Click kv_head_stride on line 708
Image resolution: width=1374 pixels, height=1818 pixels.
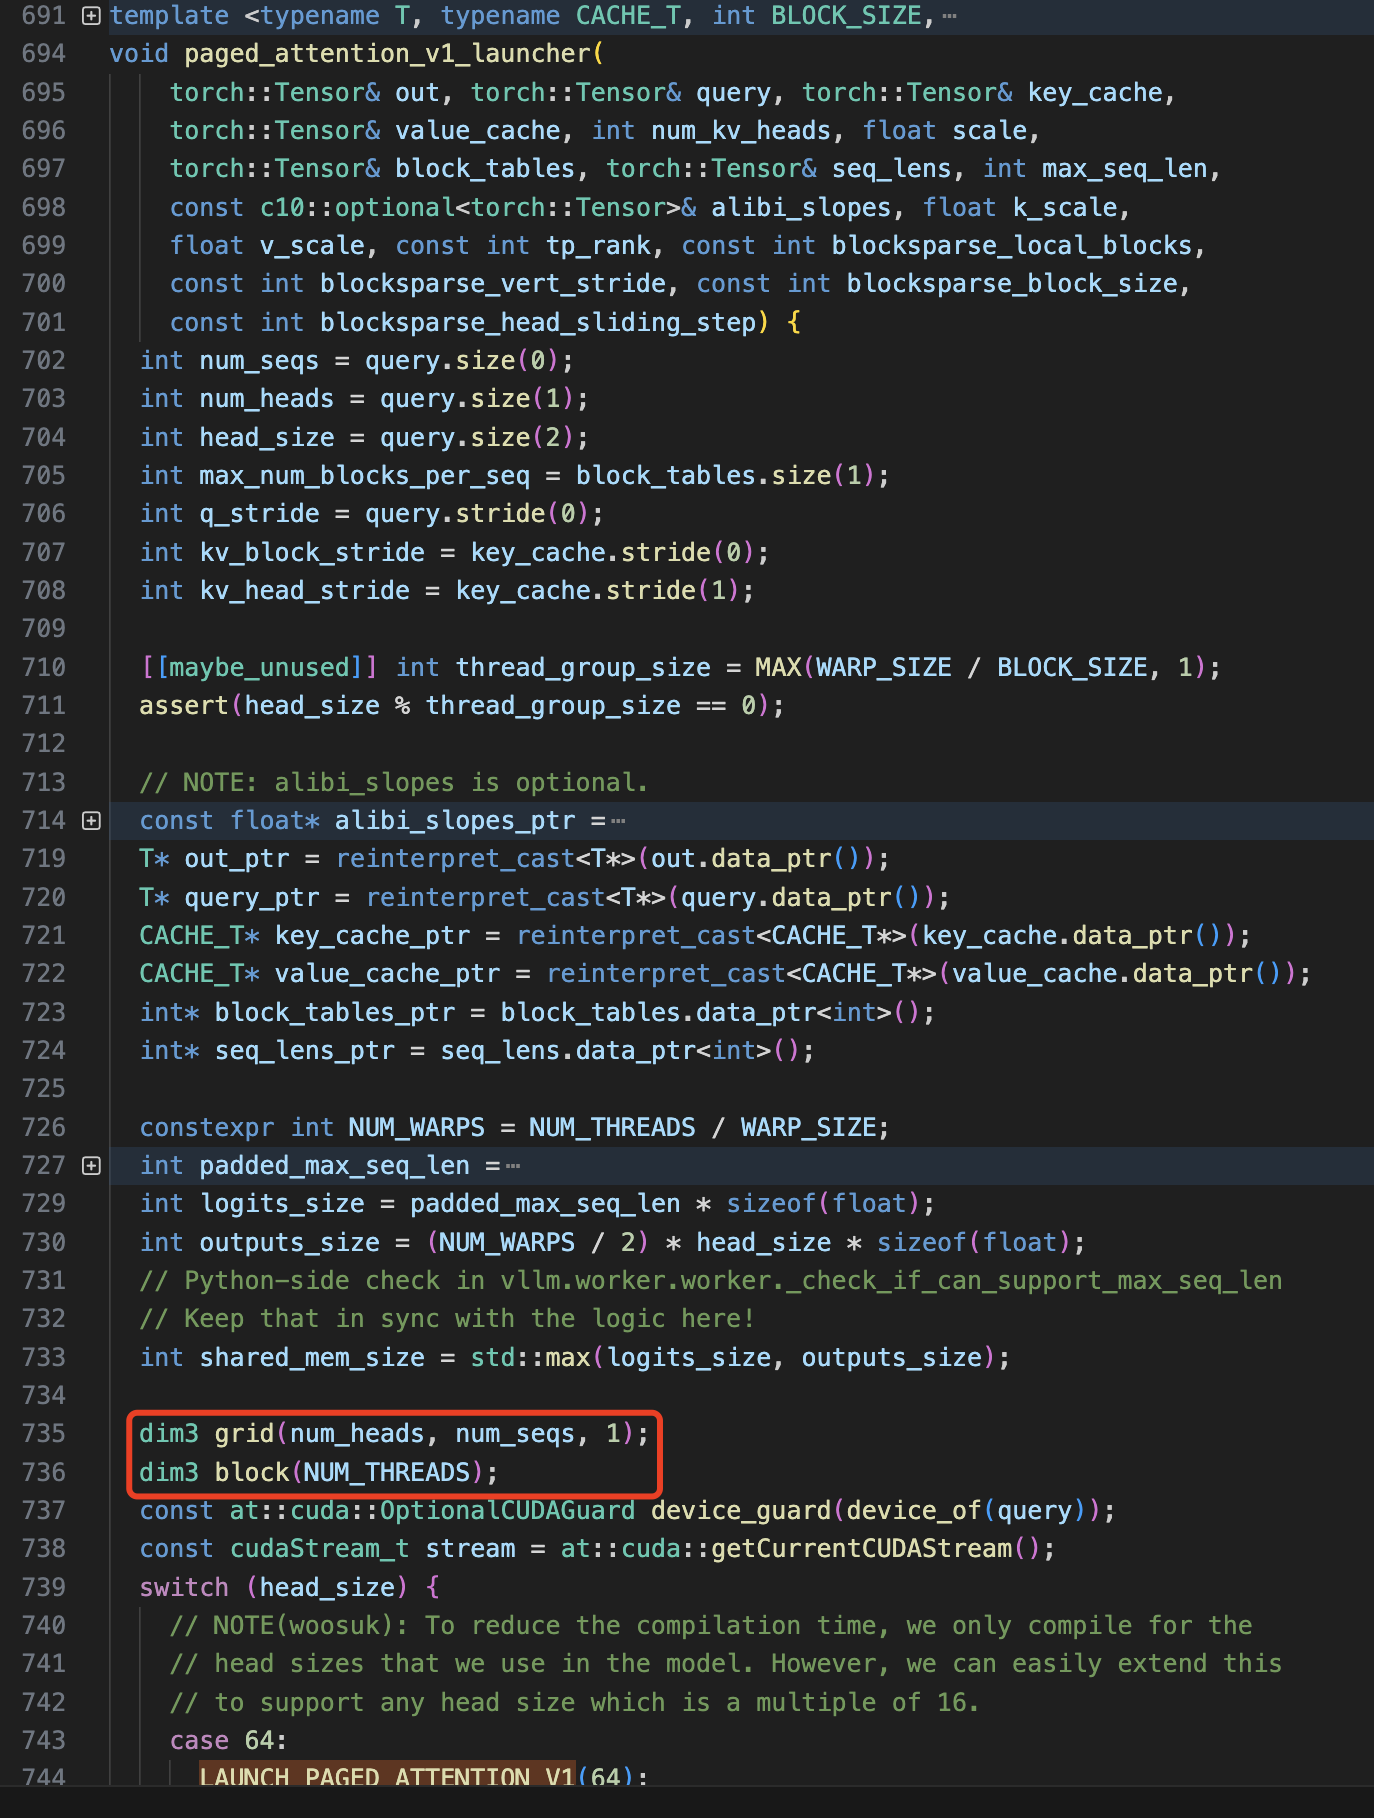point(304,590)
